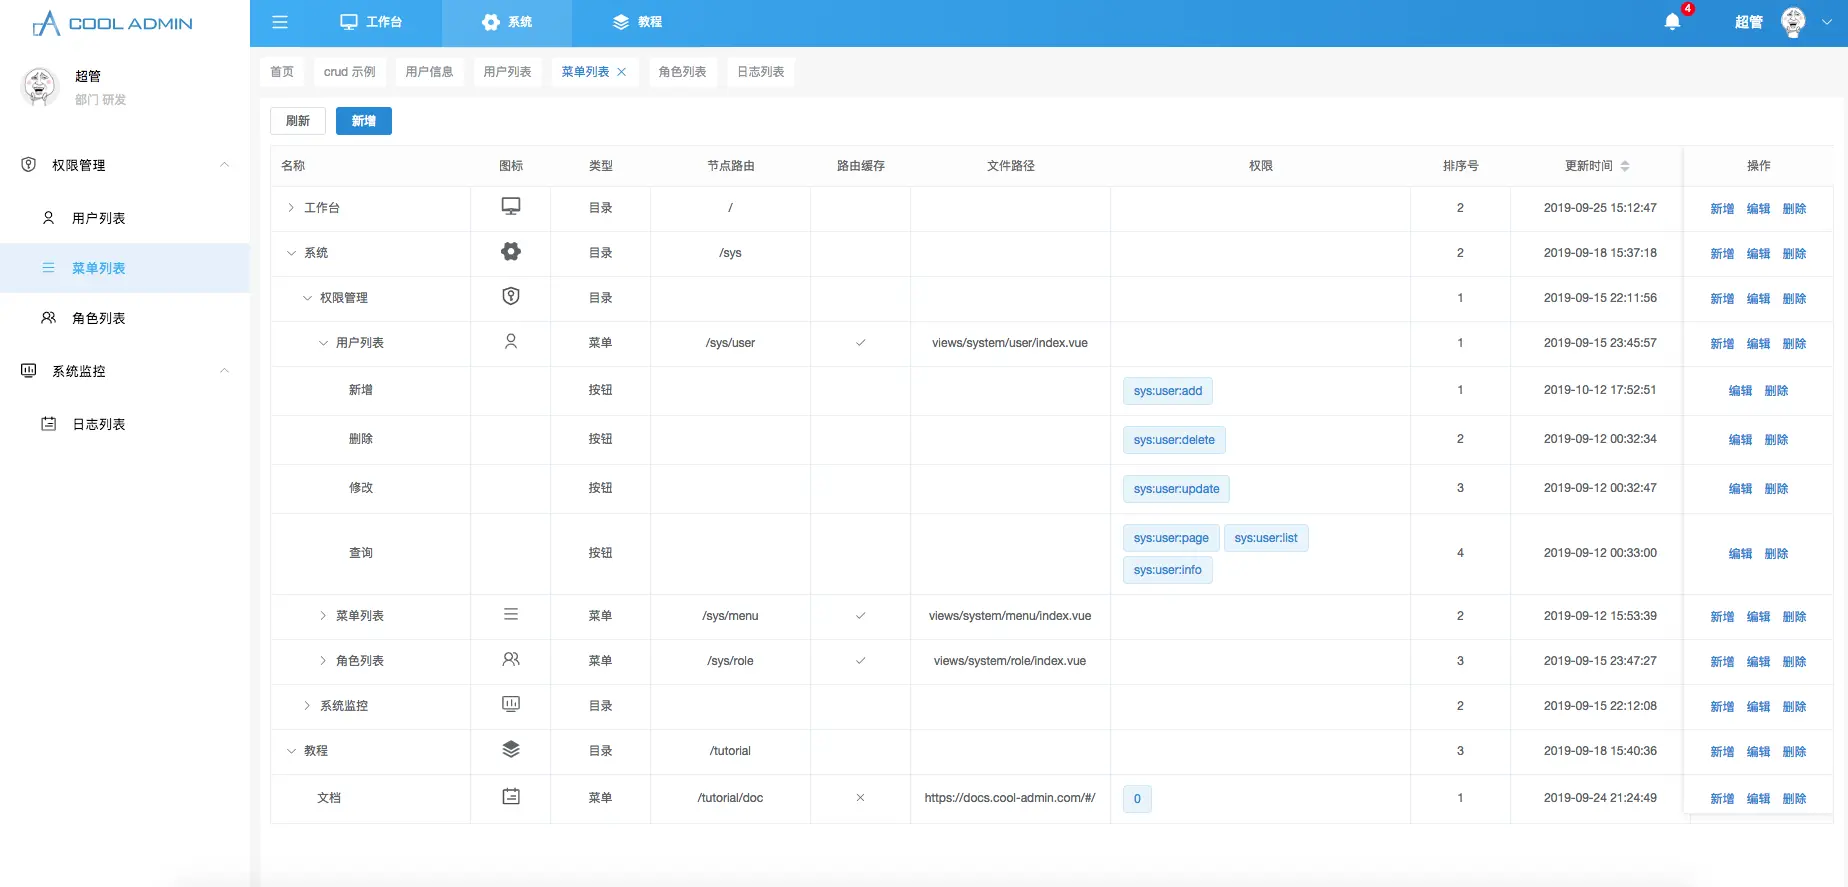This screenshot has width=1848, height=887.
Task: Click 删除 in the 权限管理 row
Action: (x=1794, y=299)
